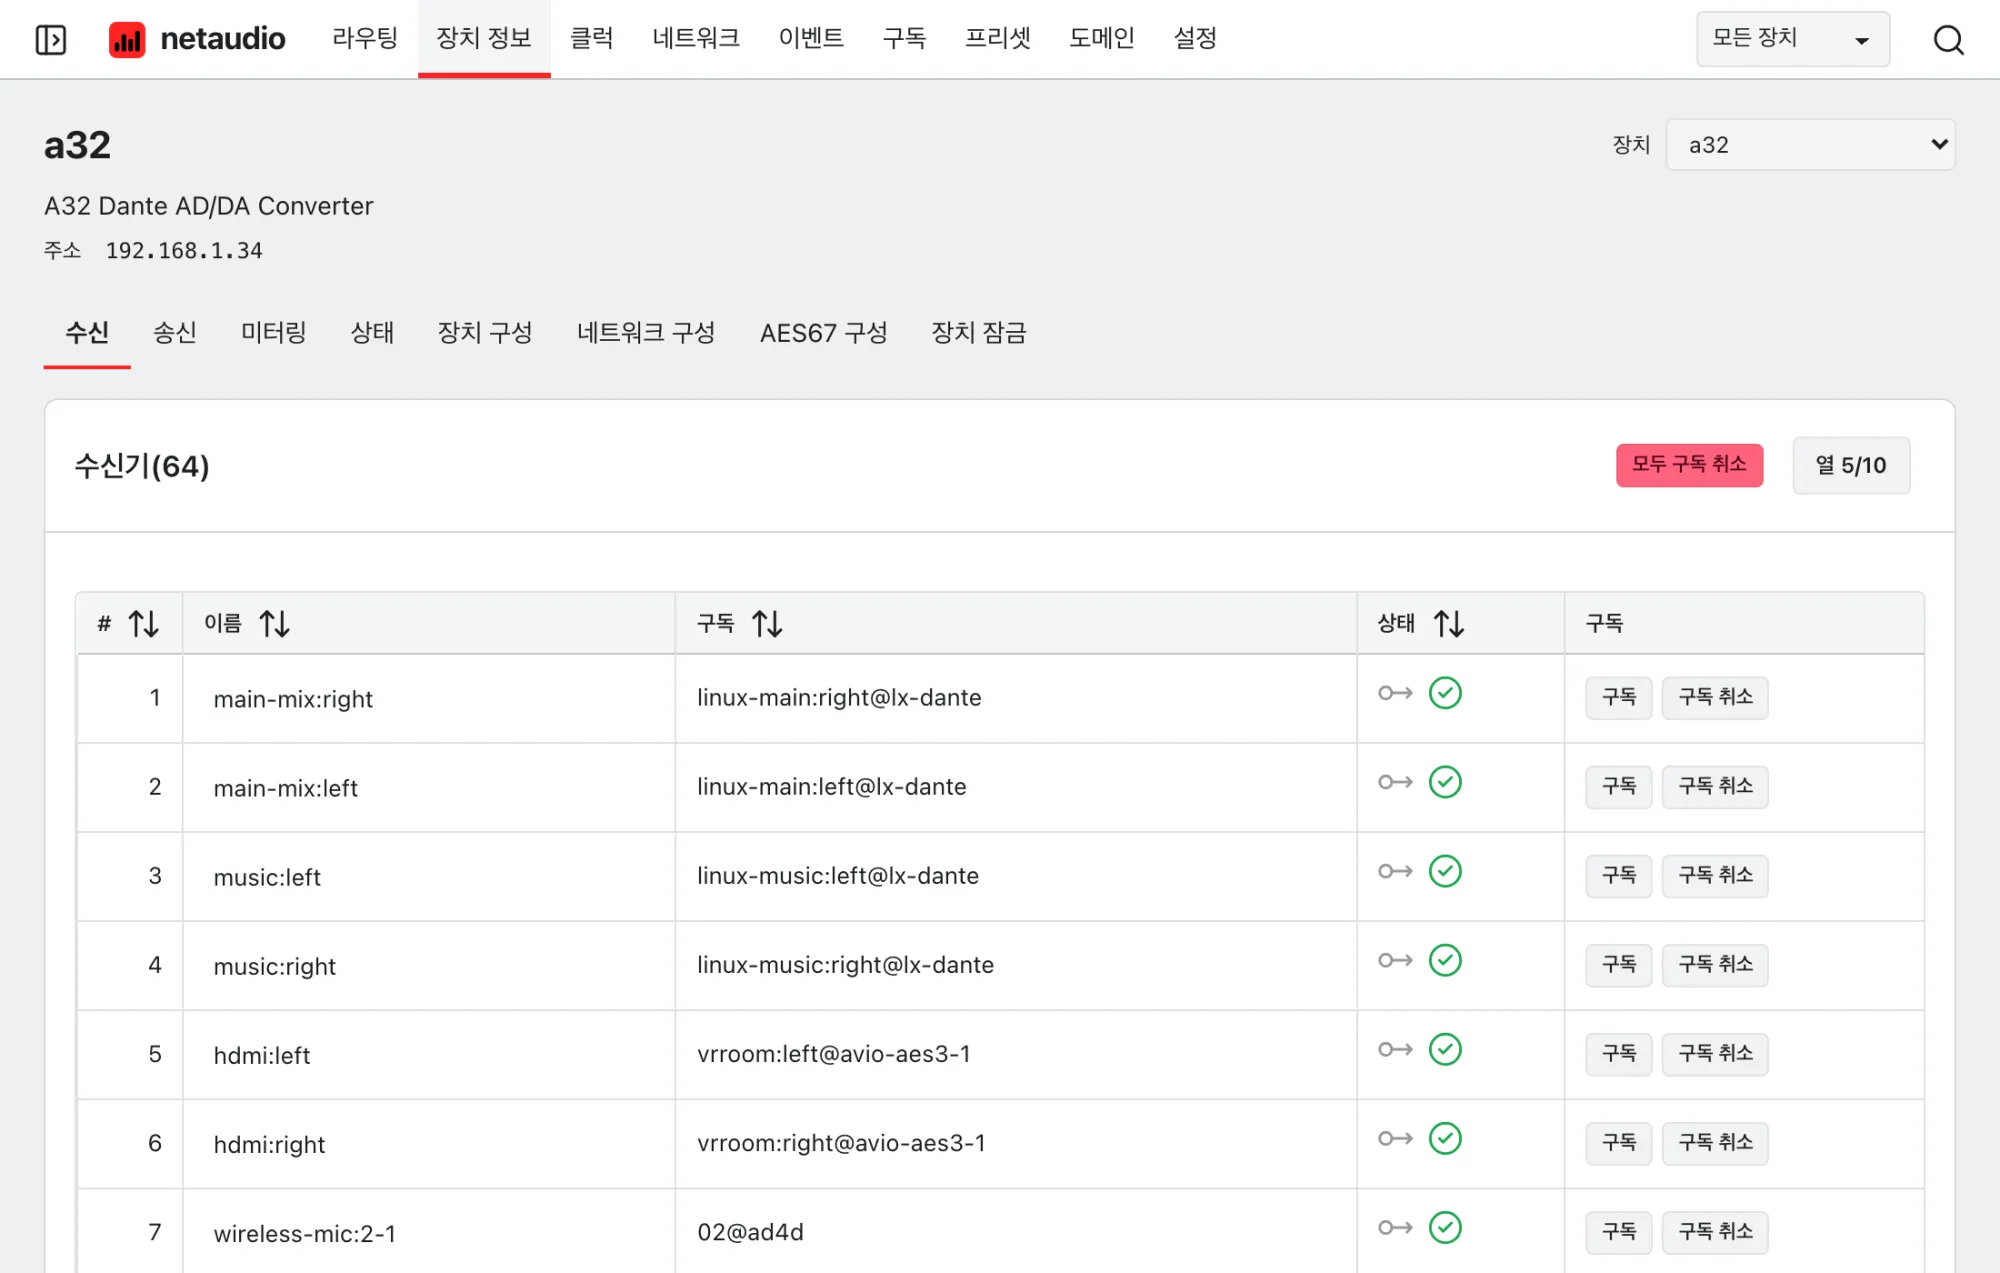2000x1273 pixels.
Task: Click the linux-music:right@lx-dante cell
Action: click(x=1015, y=965)
